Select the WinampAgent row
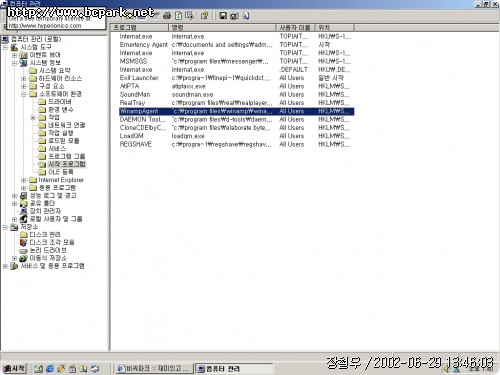The image size is (500, 375). click(x=236, y=111)
